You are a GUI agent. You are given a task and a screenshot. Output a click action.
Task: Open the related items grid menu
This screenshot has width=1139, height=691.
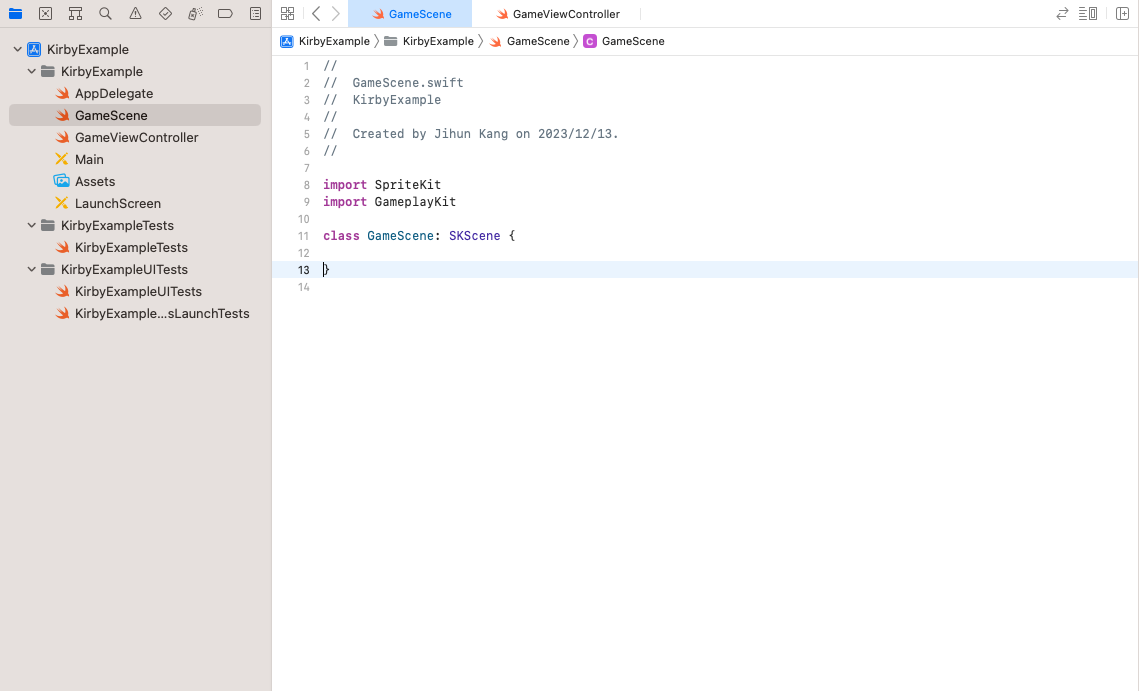point(288,14)
